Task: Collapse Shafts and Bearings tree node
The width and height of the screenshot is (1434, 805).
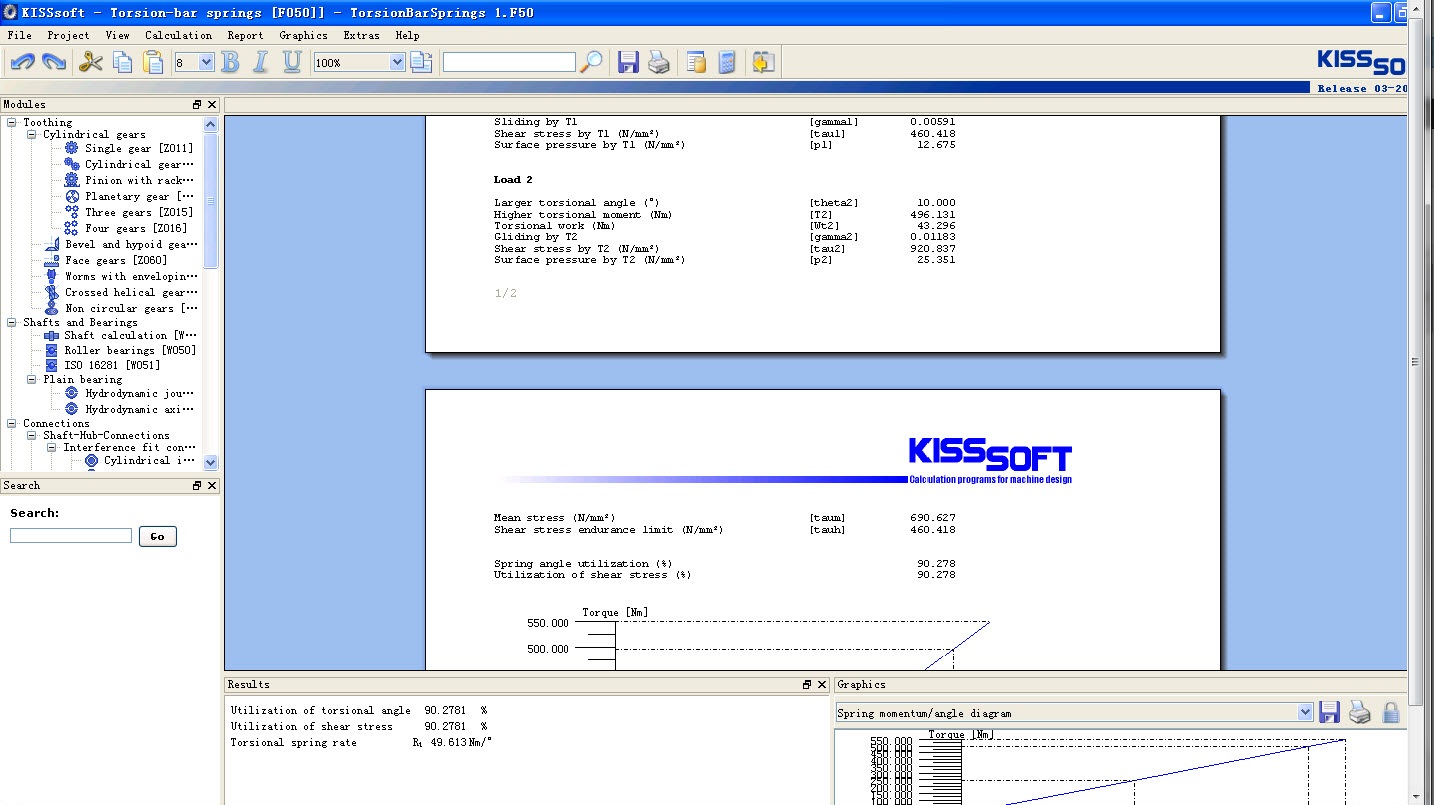Action: (x=12, y=322)
